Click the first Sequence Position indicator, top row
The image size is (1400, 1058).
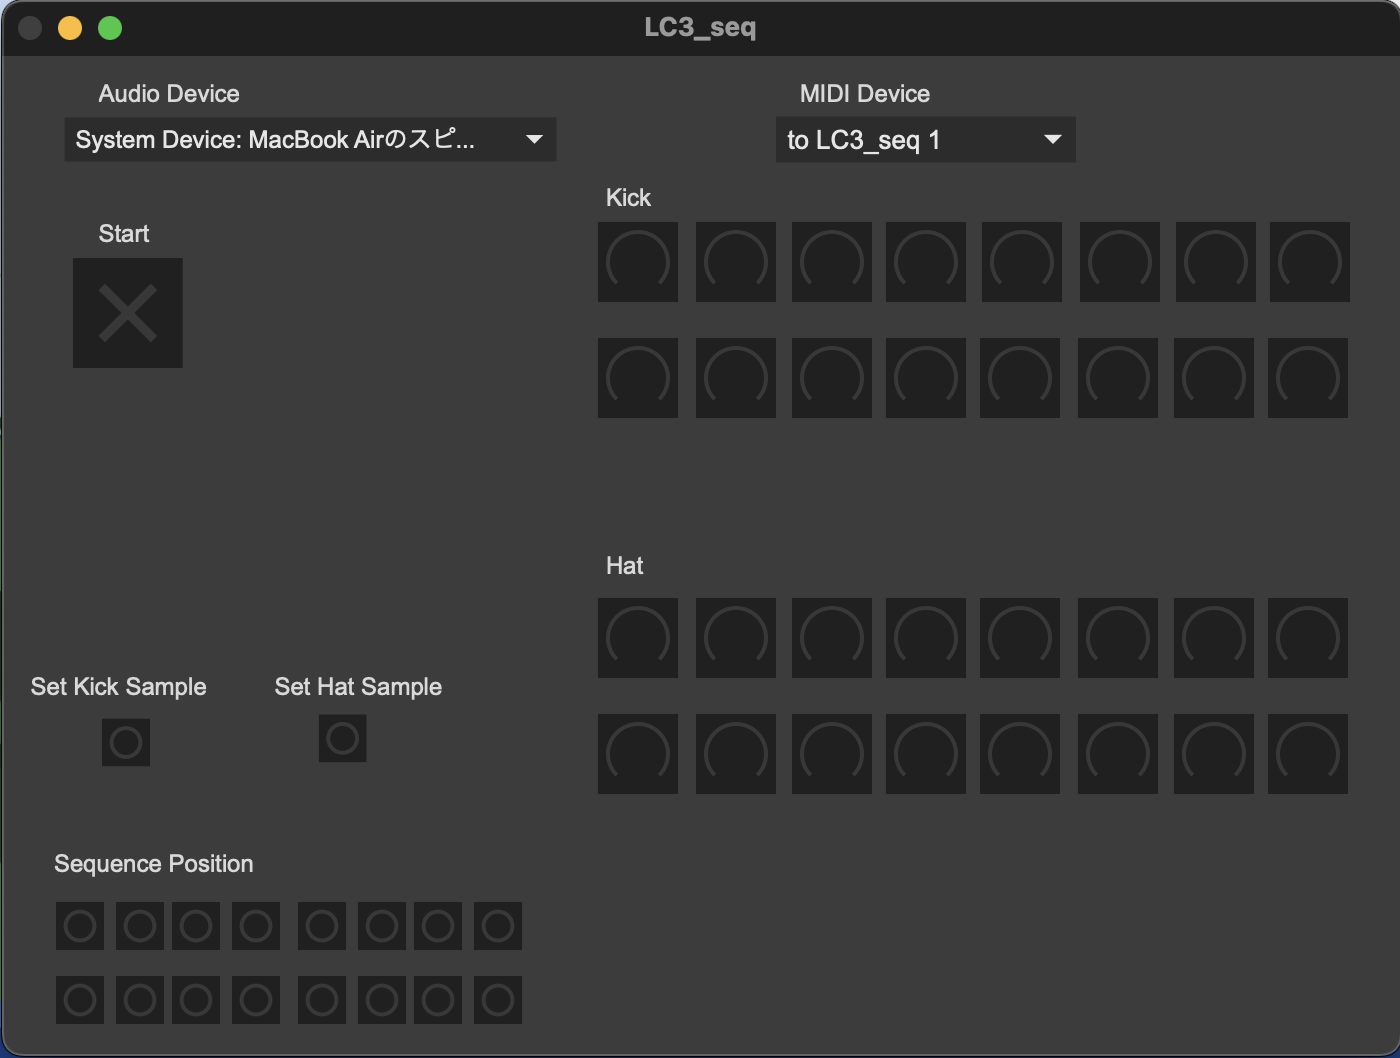click(x=80, y=926)
